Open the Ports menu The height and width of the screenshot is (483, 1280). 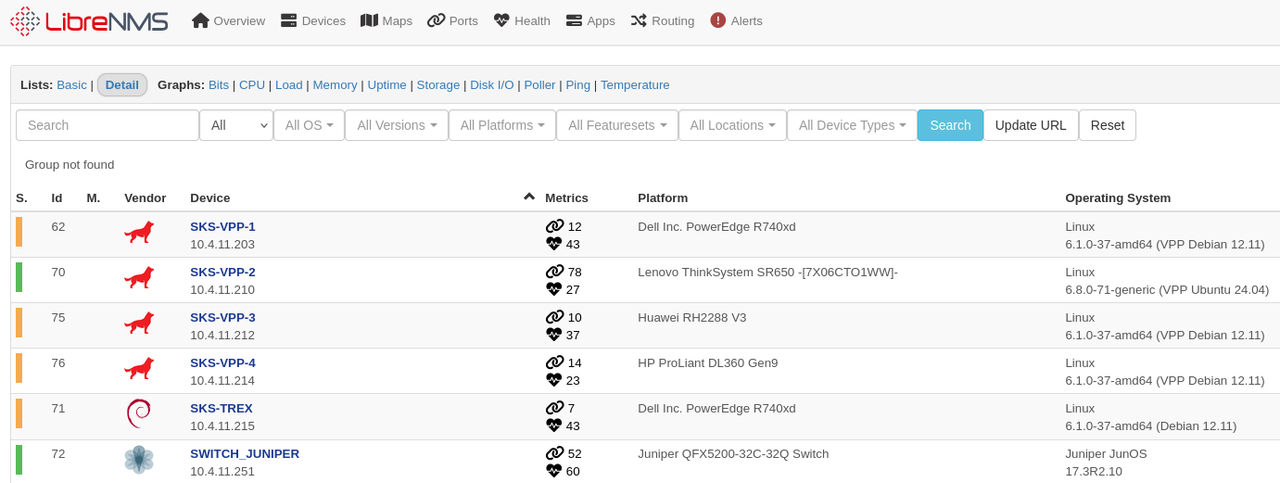(452, 21)
